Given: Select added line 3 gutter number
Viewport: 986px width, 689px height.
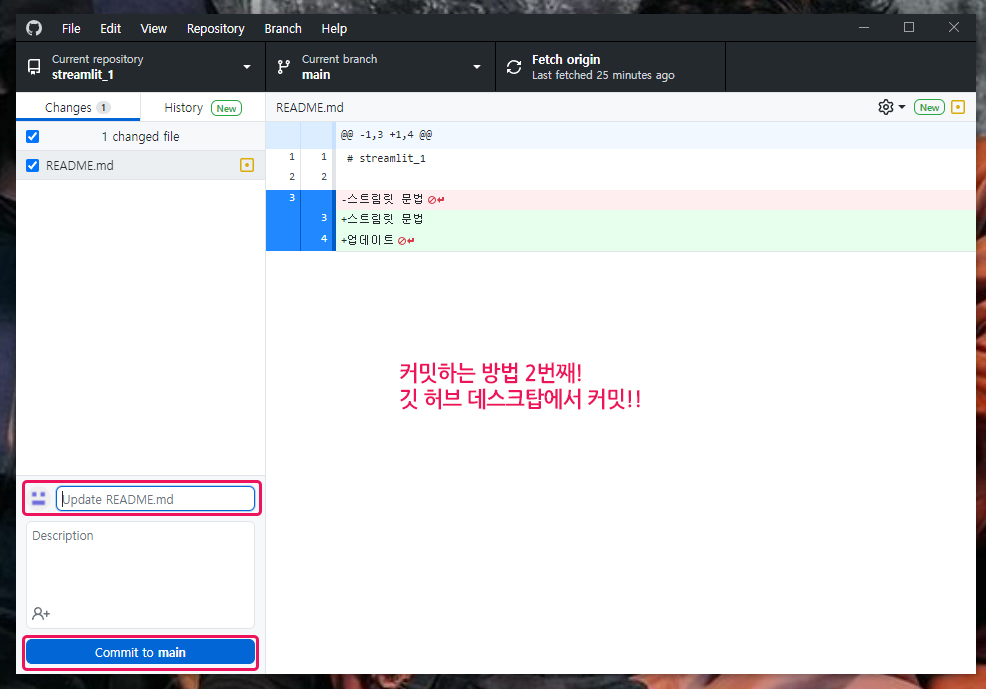Looking at the screenshot, I should pyautogui.click(x=324, y=218).
